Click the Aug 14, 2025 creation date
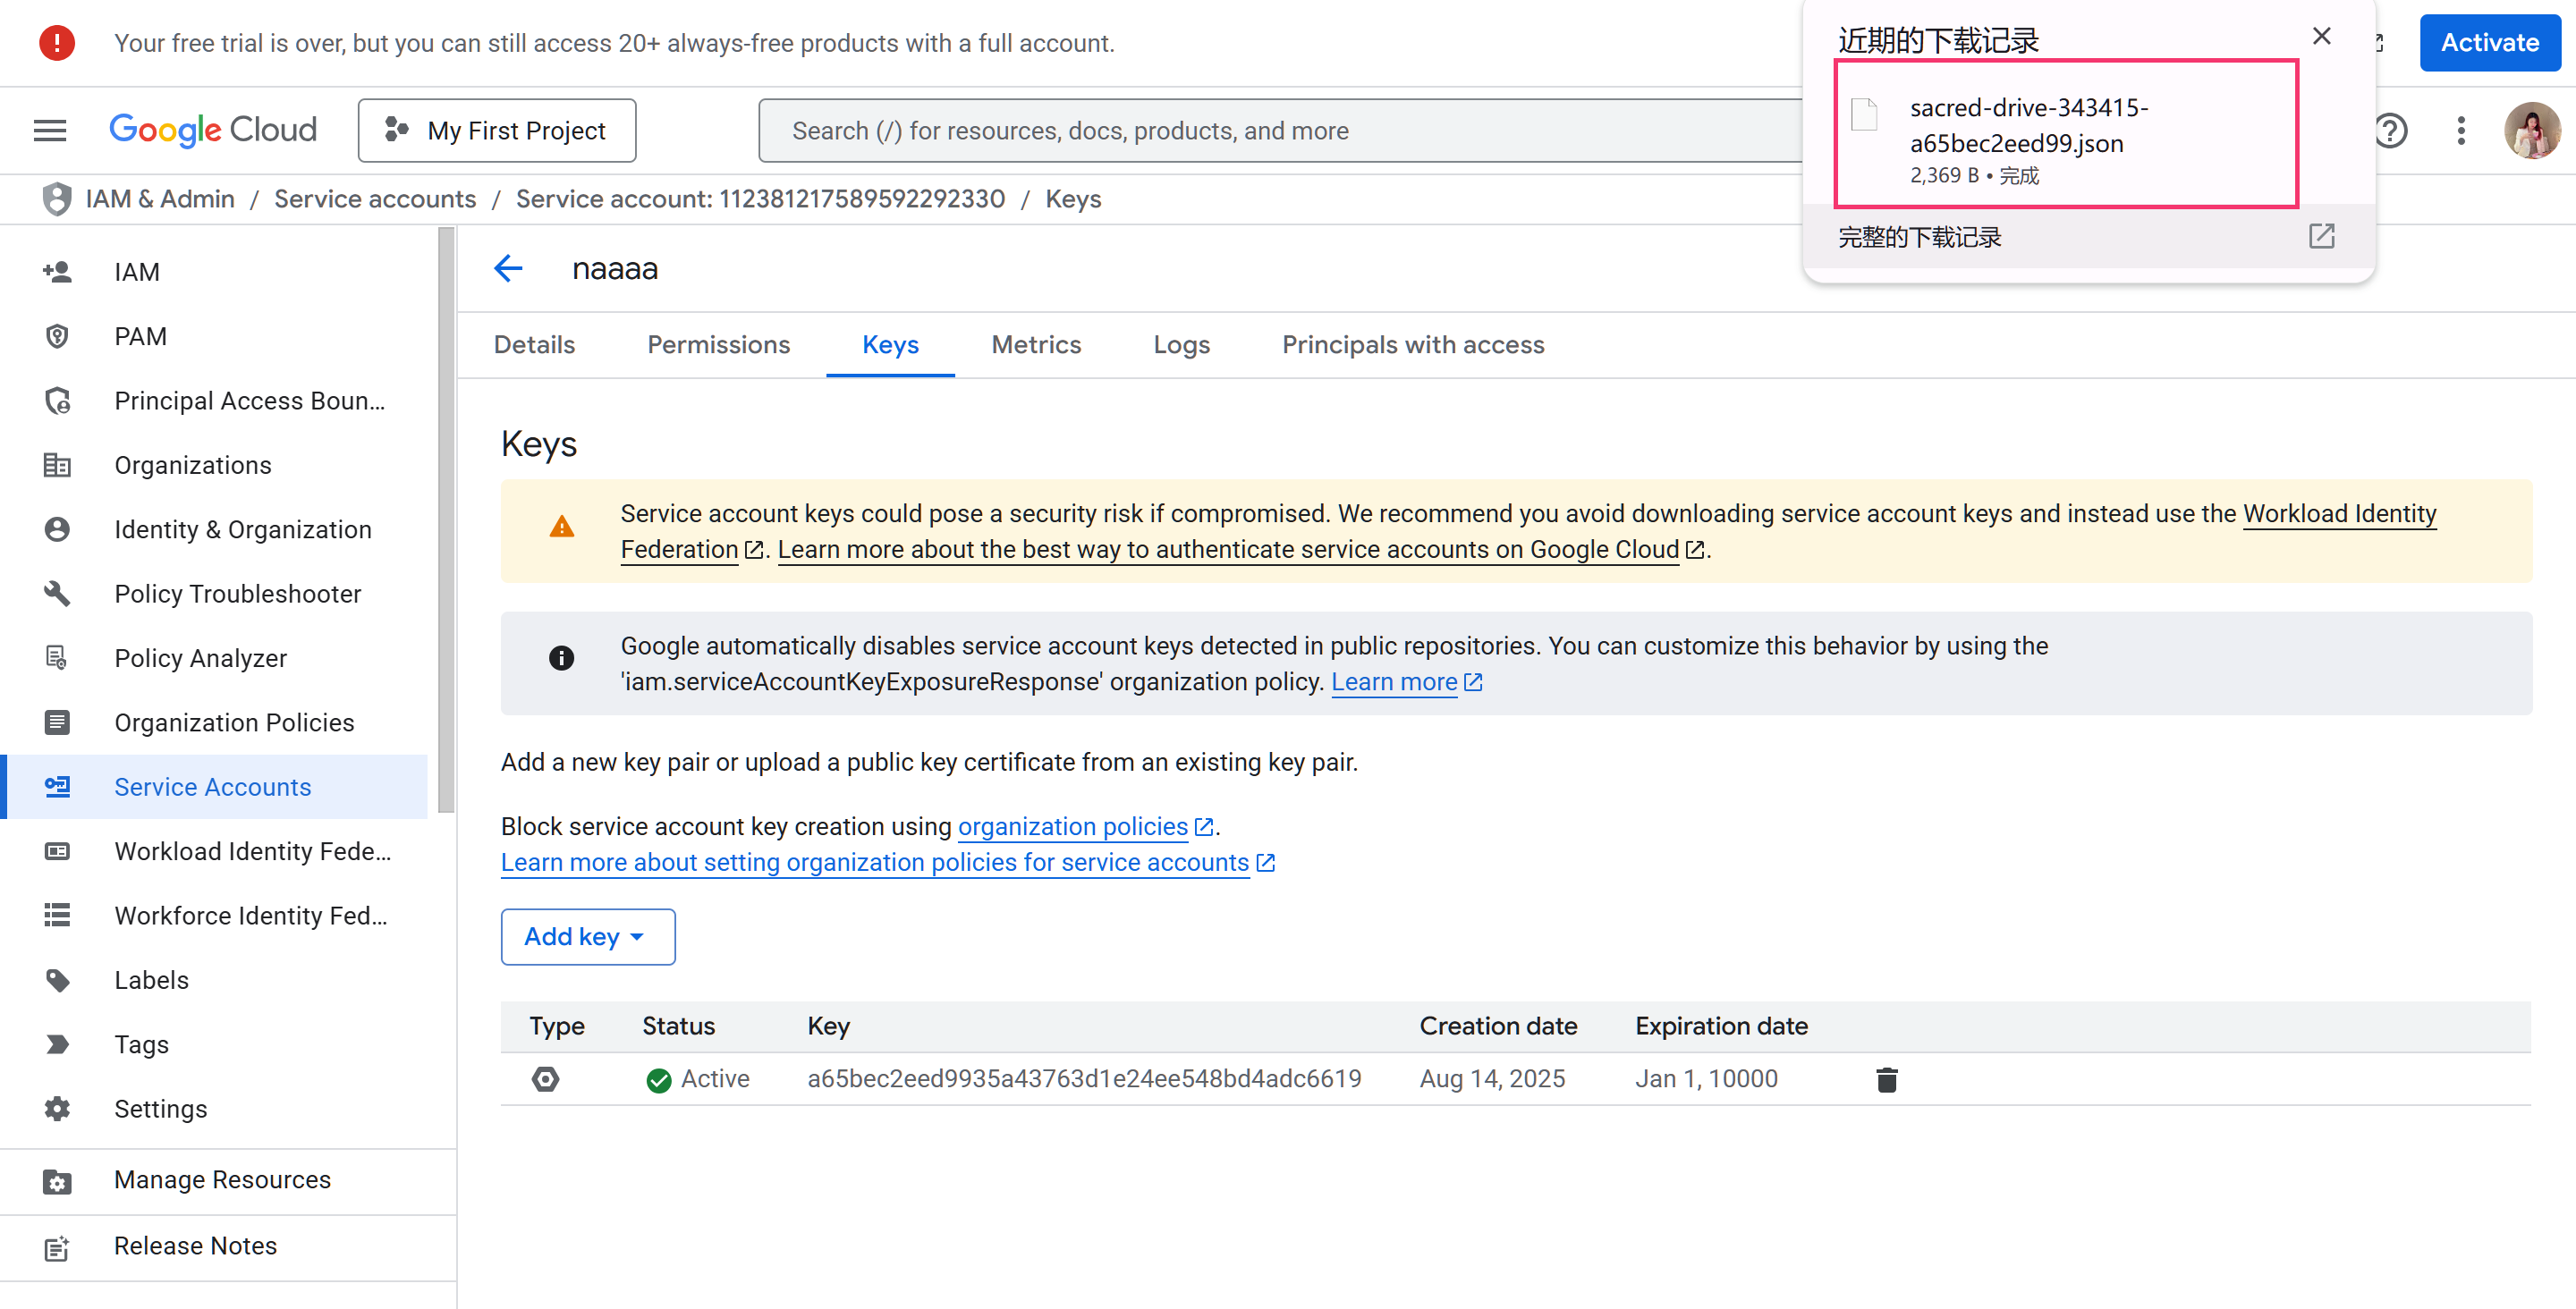 tap(1492, 1079)
